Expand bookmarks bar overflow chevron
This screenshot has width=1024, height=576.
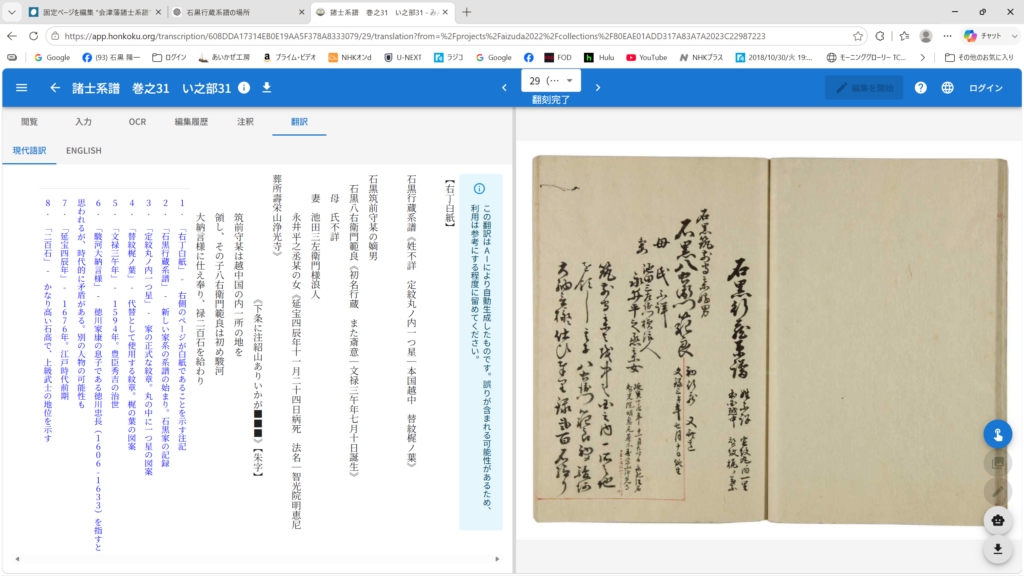(922, 57)
